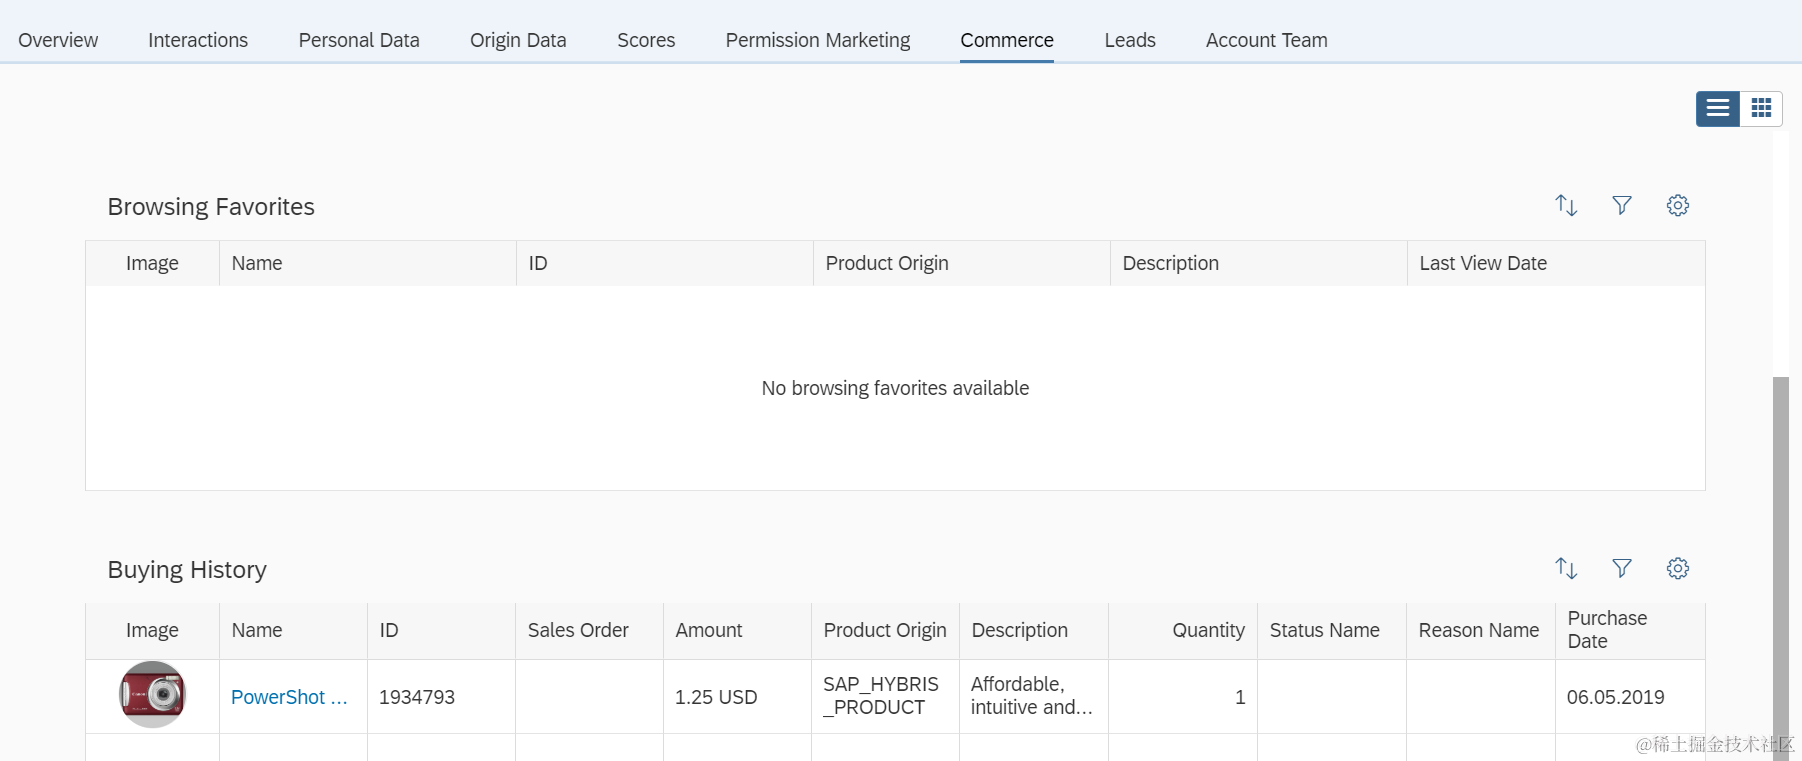Open the Permission Marketing tab
Image resolution: width=1802 pixels, height=761 pixels.
818,40
